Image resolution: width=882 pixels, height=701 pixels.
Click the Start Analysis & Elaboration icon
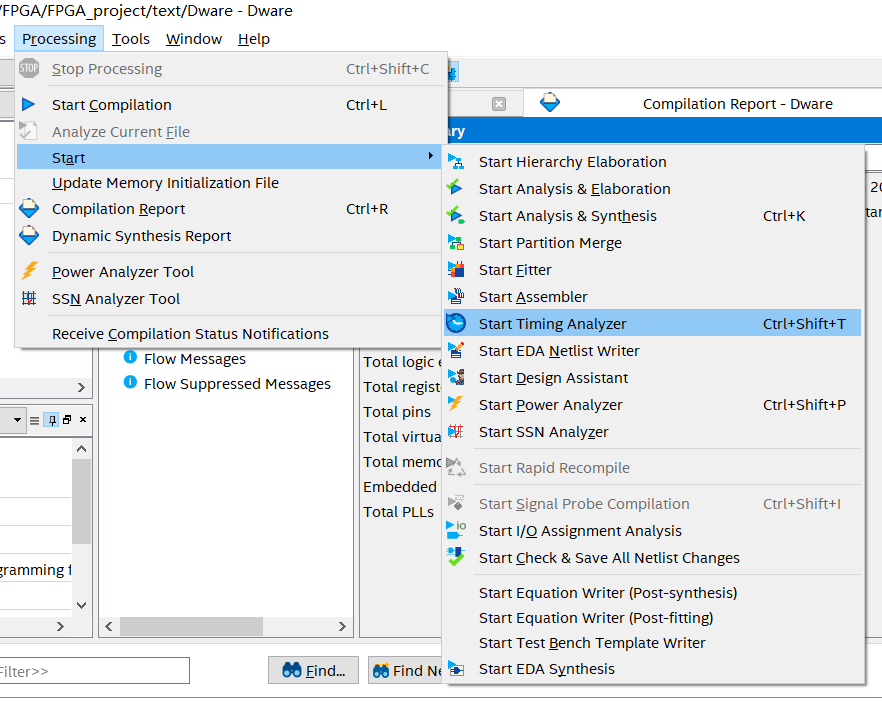(x=456, y=188)
